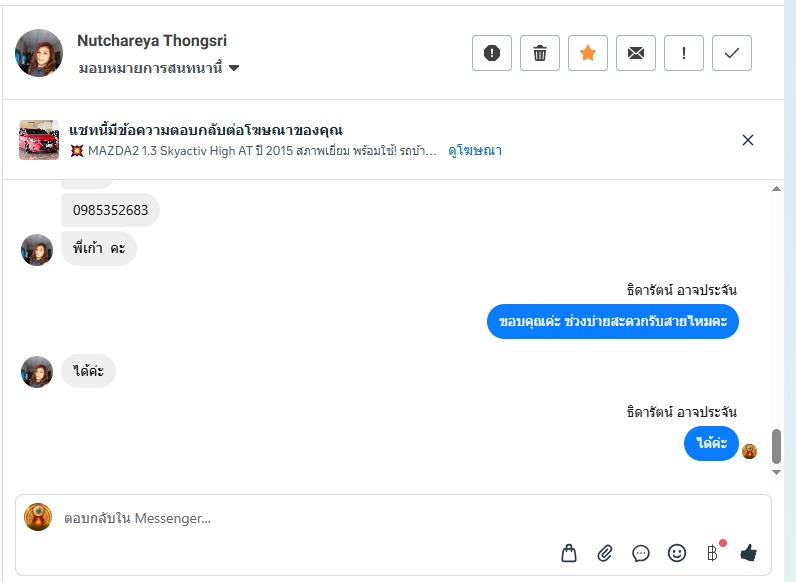Click the Nutchareya Thongsri contact name
Image resolution: width=796 pixels, height=582 pixels.
coord(152,41)
